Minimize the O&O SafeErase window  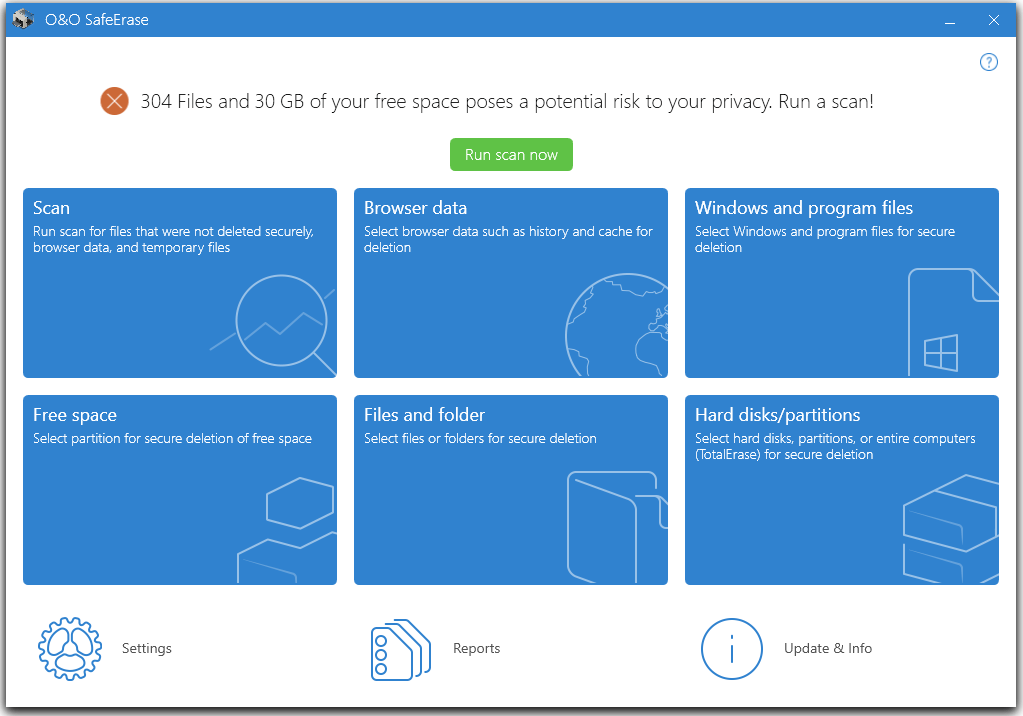pos(950,20)
